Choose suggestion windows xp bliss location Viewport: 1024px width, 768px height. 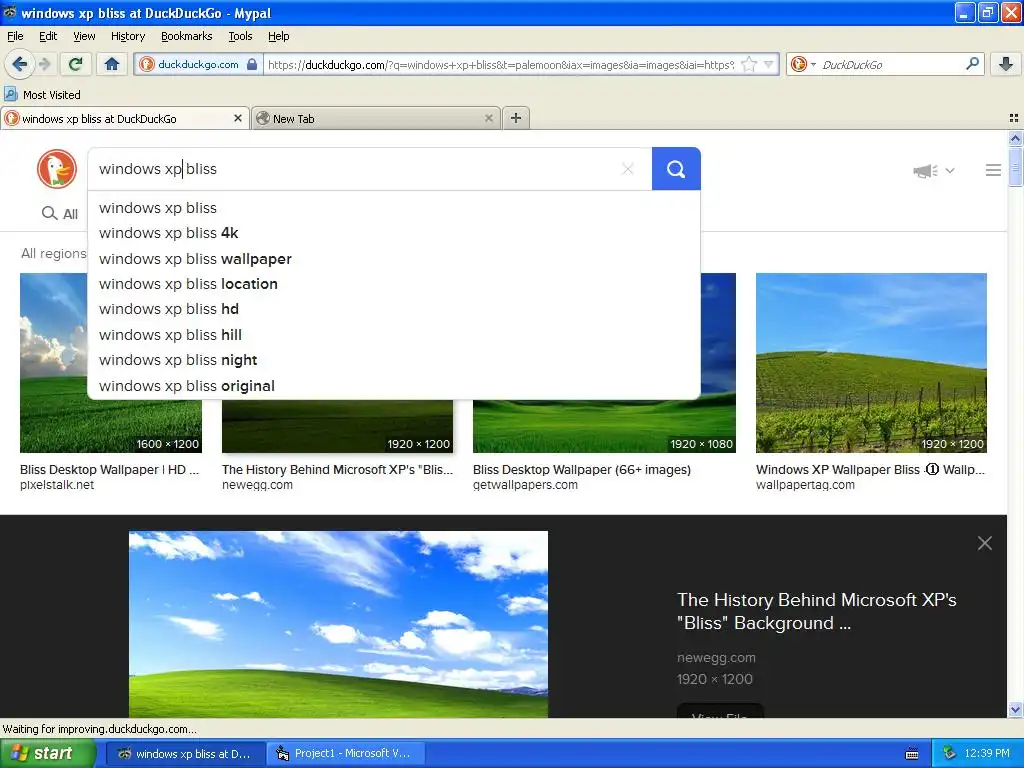tap(394, 284)
